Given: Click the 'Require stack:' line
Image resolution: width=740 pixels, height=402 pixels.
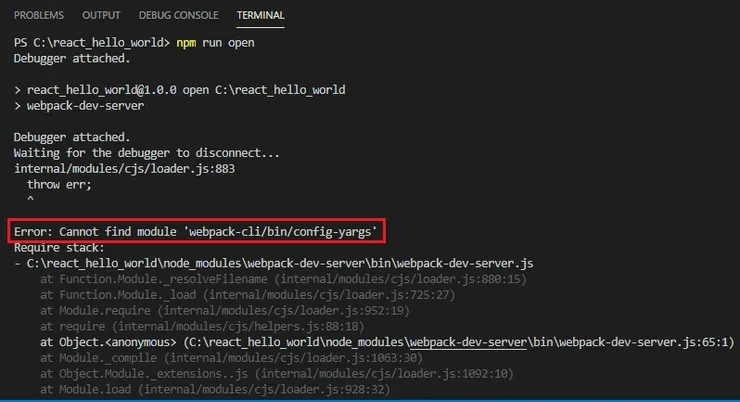Looking at the screenshot, I should (59, 248).
